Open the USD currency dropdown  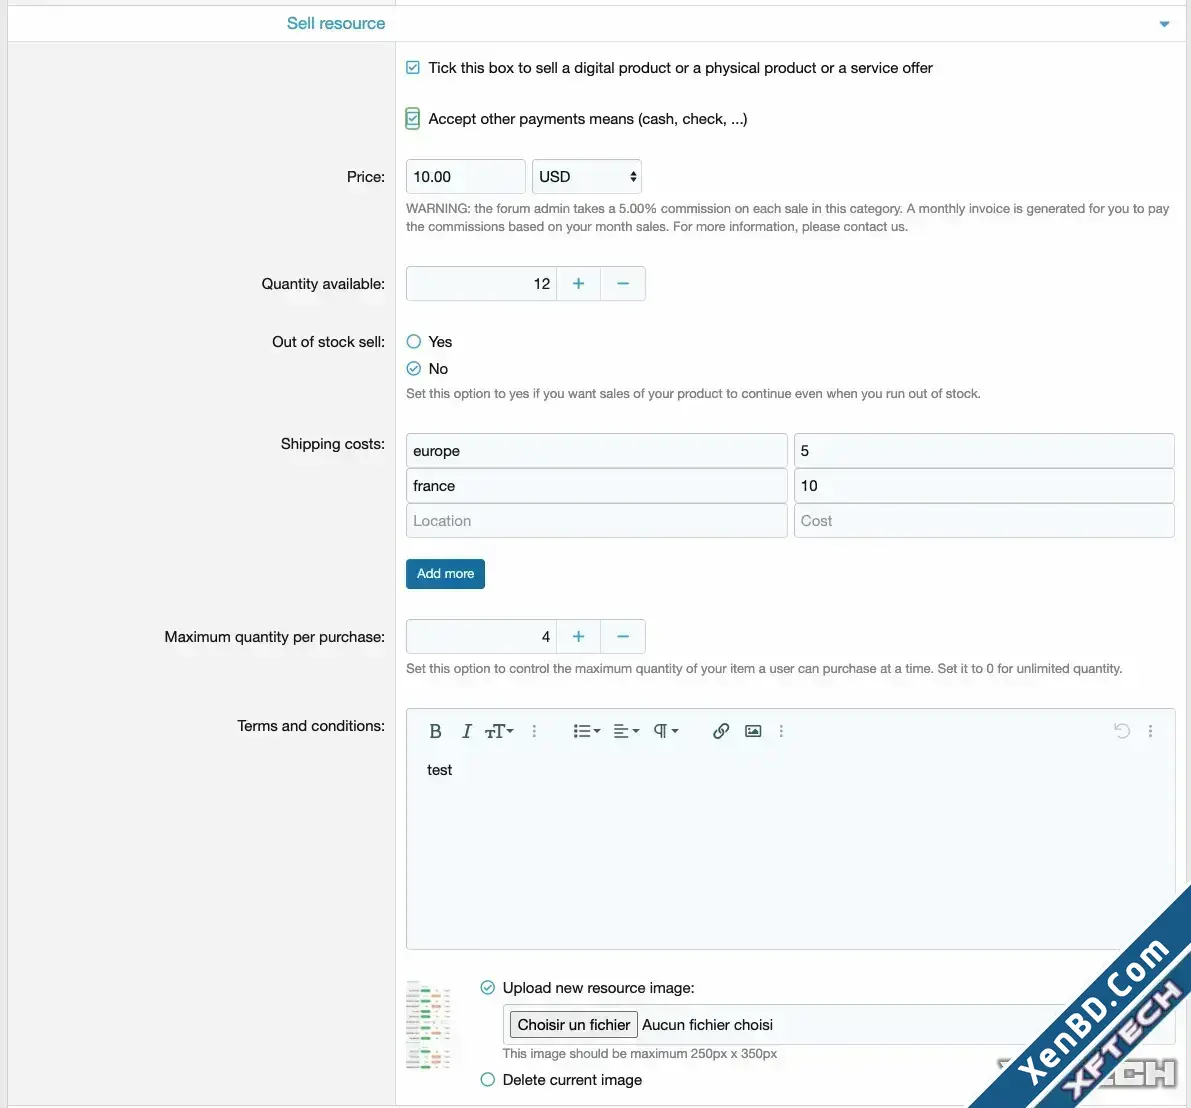click(586, 176)
